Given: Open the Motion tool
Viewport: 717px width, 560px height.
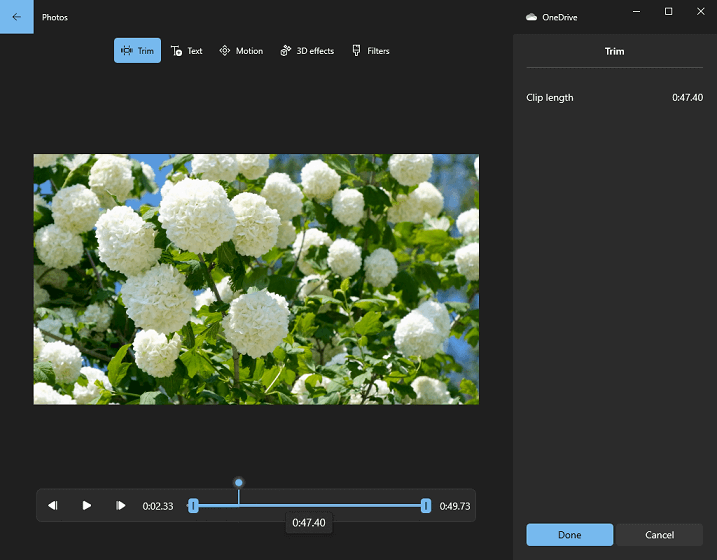Looking at the screenshot, I should [x=241, y=51].
